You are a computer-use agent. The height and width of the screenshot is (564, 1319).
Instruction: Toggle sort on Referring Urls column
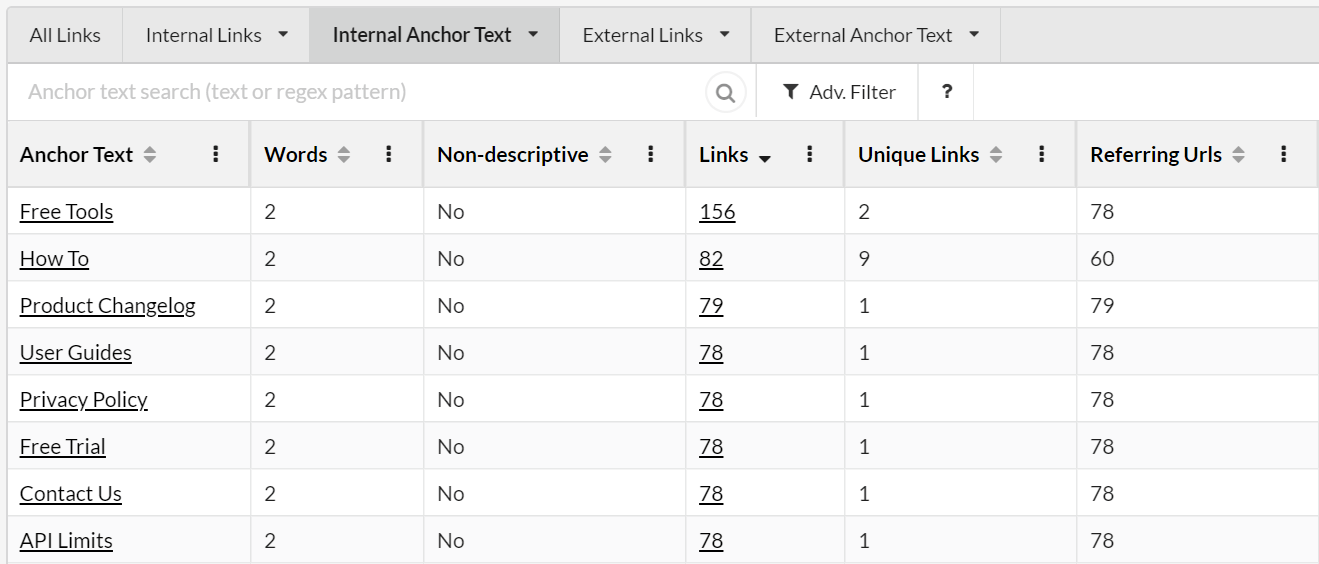click(1238, 155)
